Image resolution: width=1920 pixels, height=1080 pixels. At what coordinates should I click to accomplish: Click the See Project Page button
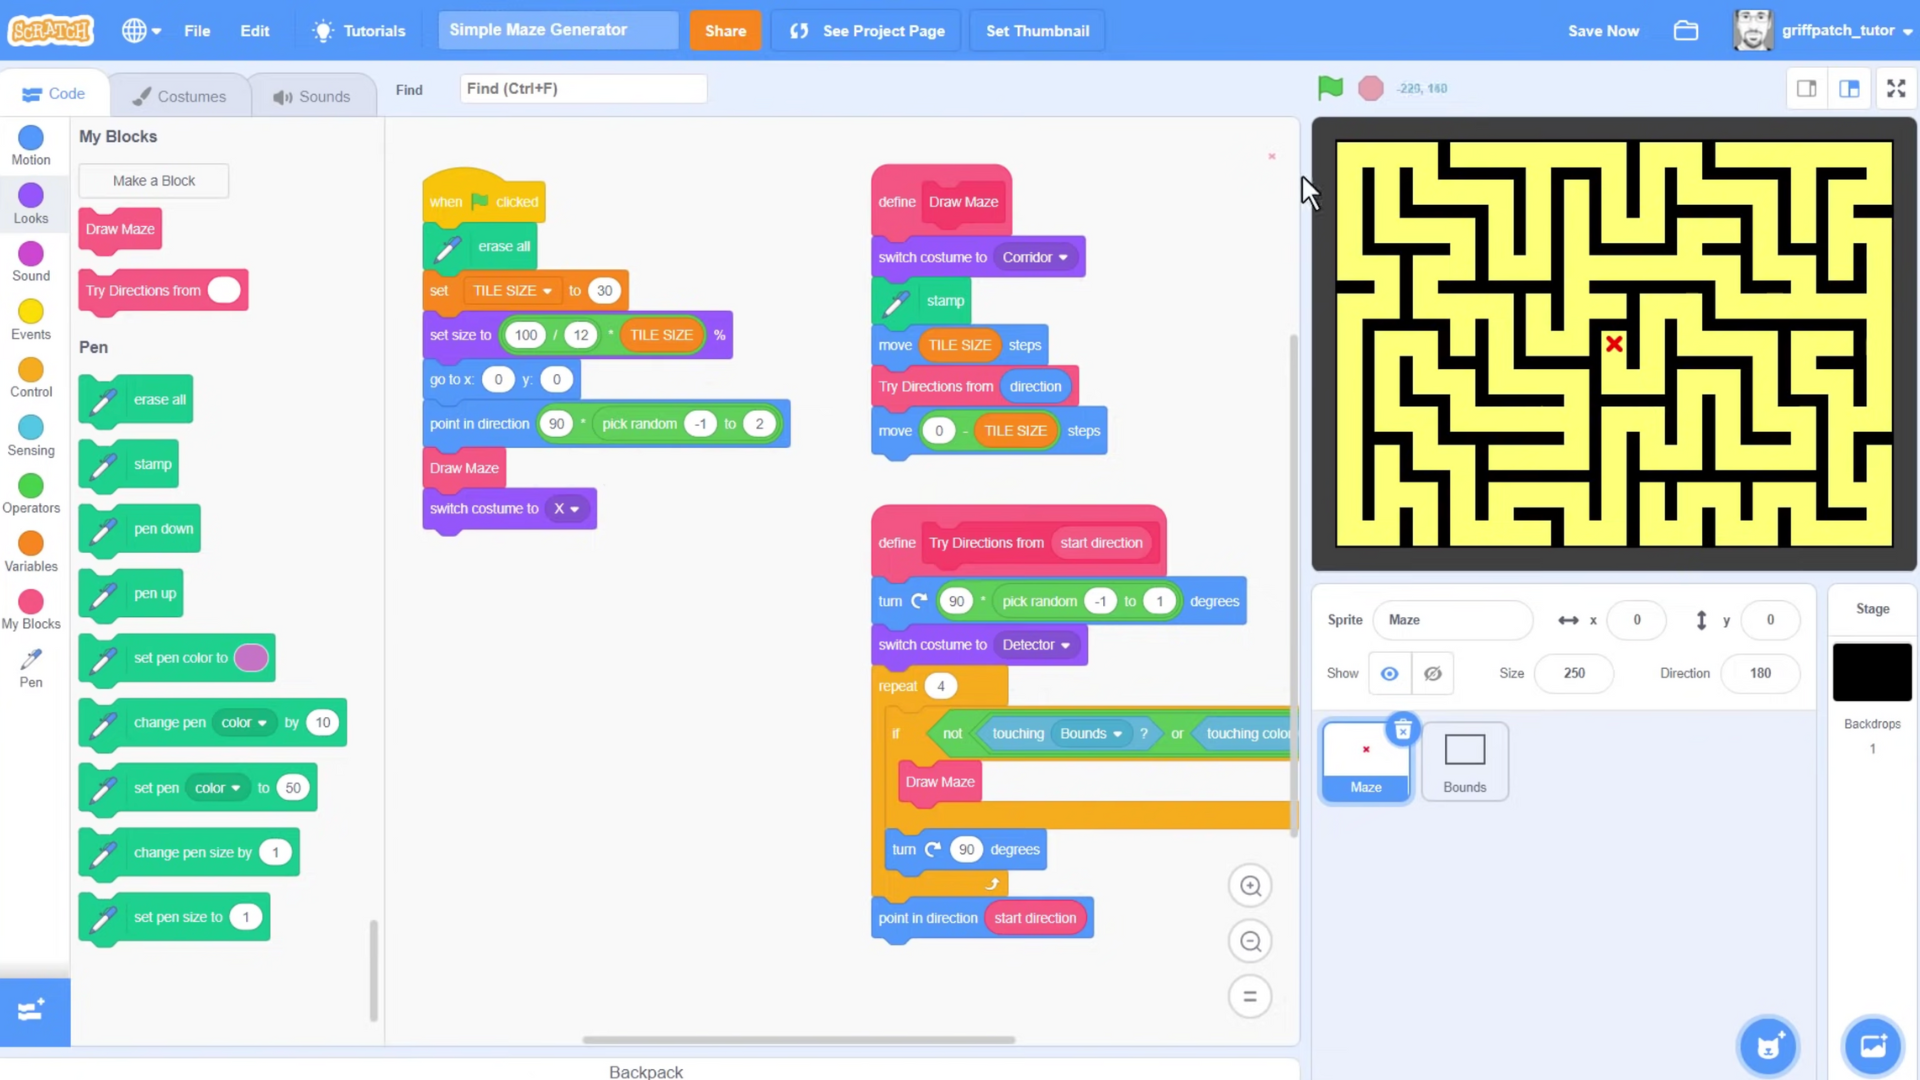870,30
